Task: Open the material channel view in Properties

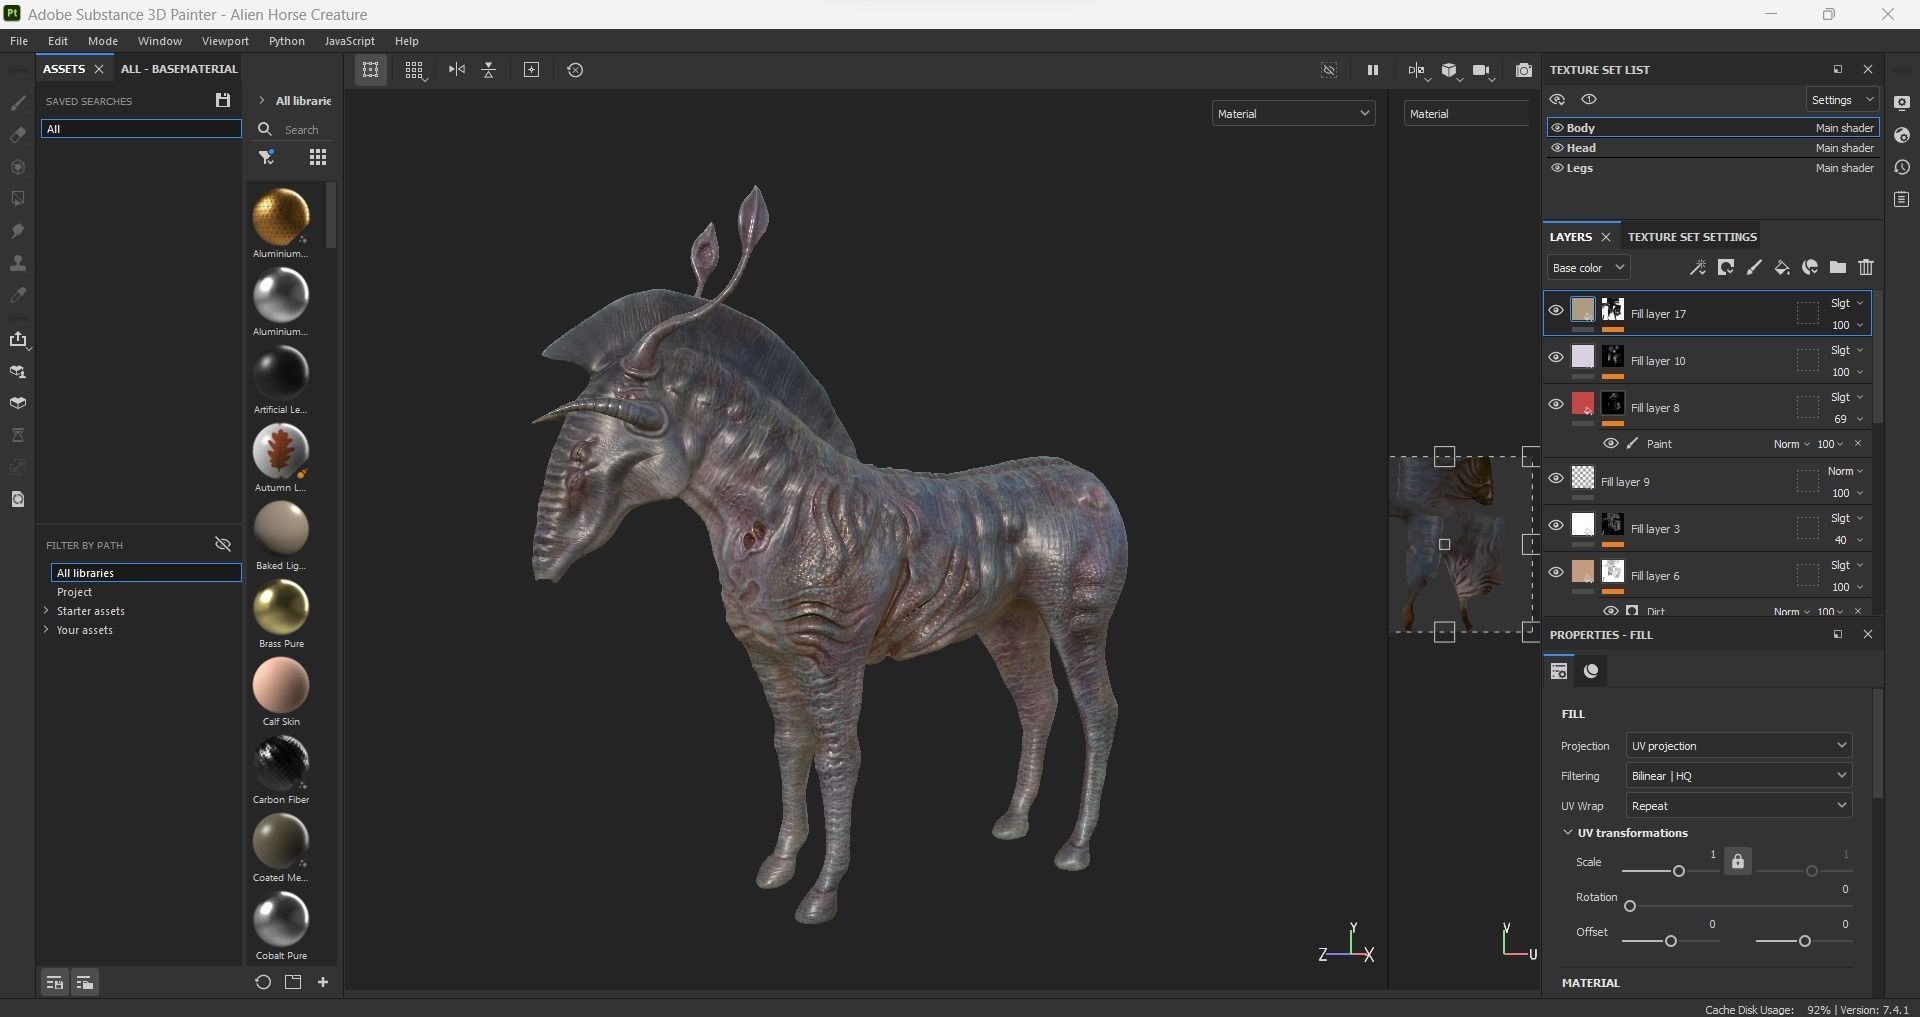Action: tap(1591, 671)
